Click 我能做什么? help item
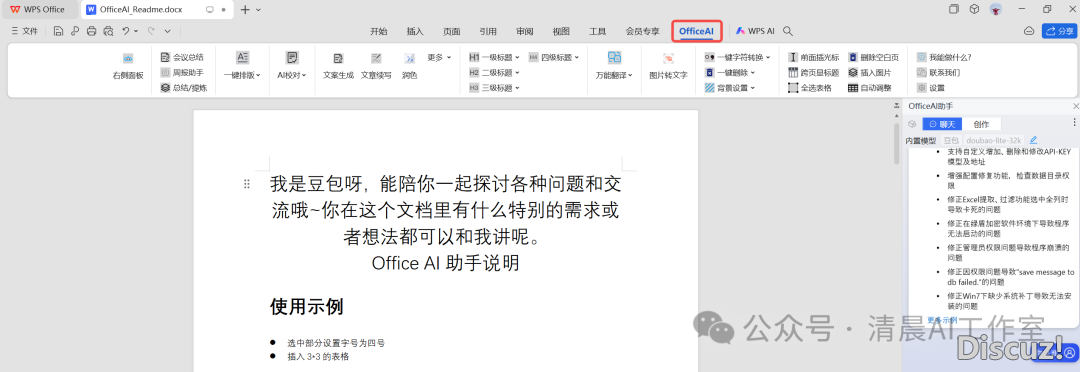The height and width of the screenshot is (372, 1080). tap(943, 57)
